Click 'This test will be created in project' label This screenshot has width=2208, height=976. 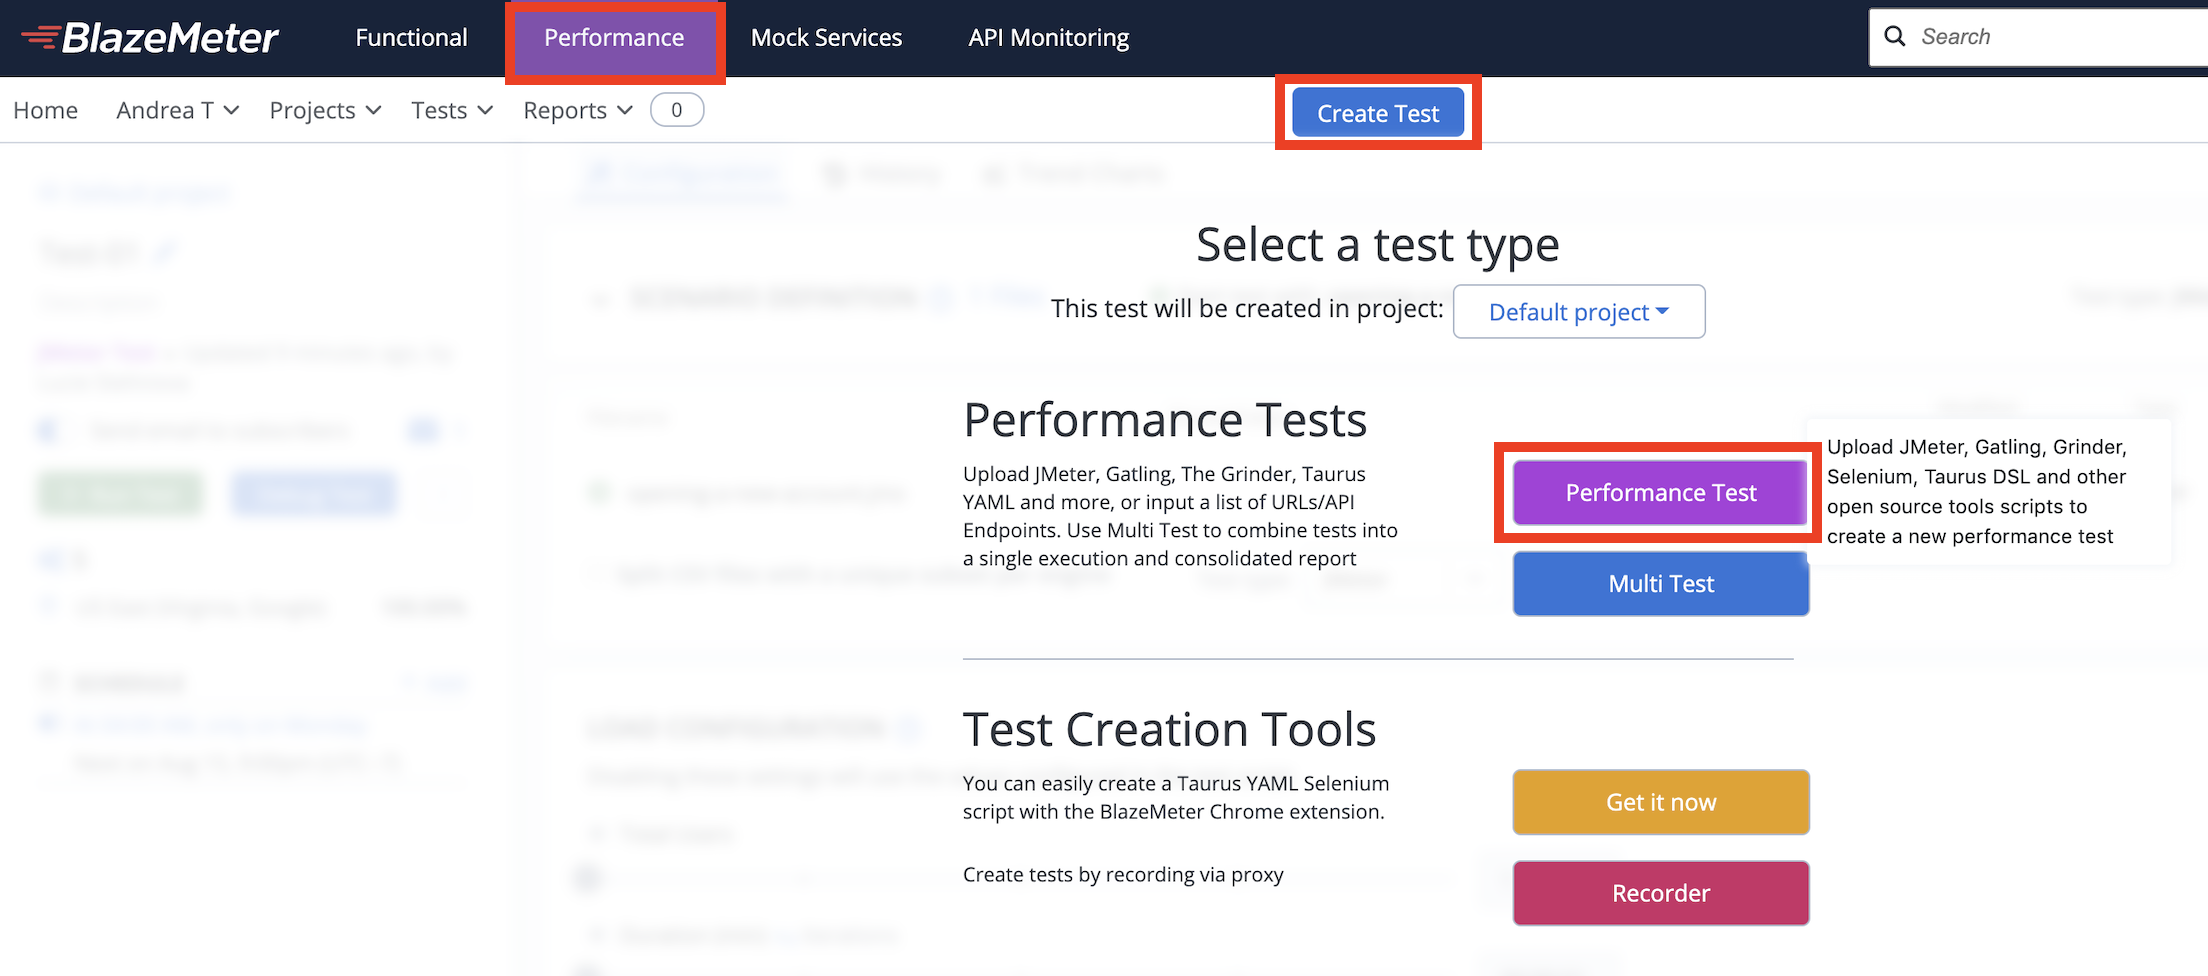[1247, 309]
